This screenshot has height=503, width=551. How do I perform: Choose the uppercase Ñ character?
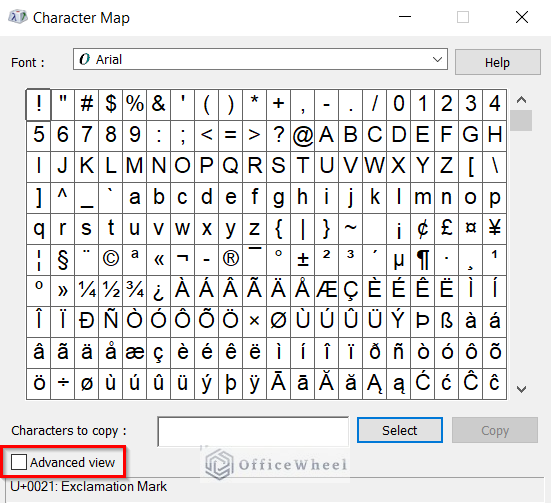tap(111, 322)
